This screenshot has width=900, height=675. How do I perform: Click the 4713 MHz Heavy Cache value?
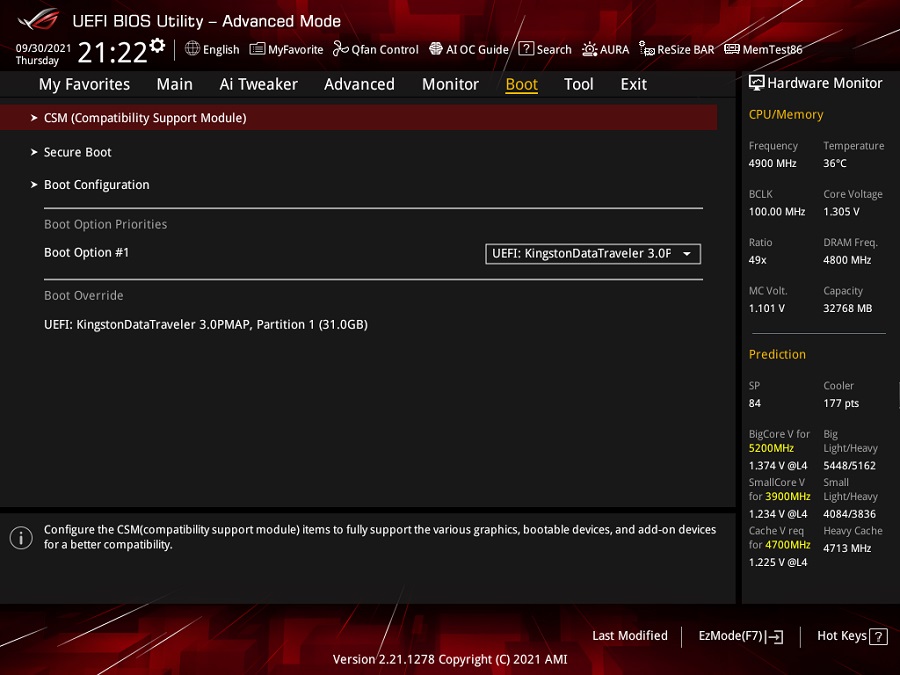click(x=847, y=548)
